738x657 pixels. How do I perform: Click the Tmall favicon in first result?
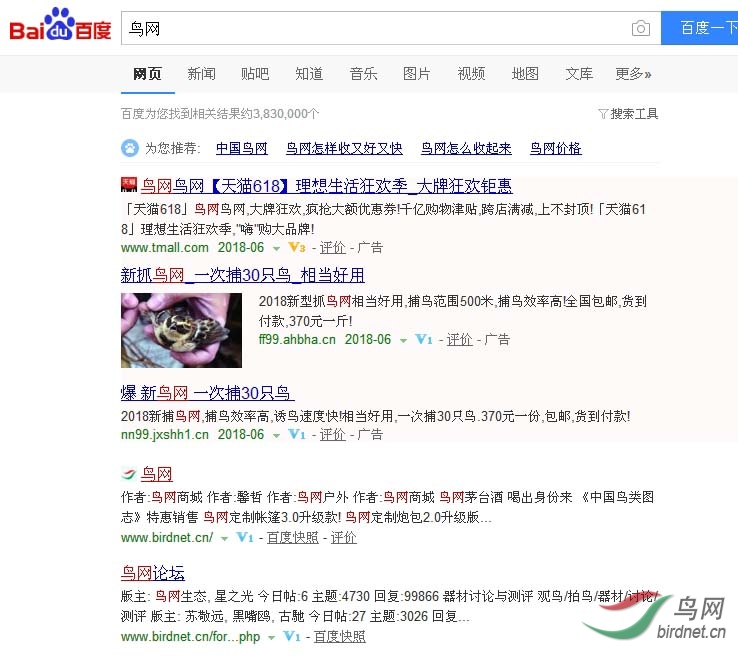[x=128, y=185]
